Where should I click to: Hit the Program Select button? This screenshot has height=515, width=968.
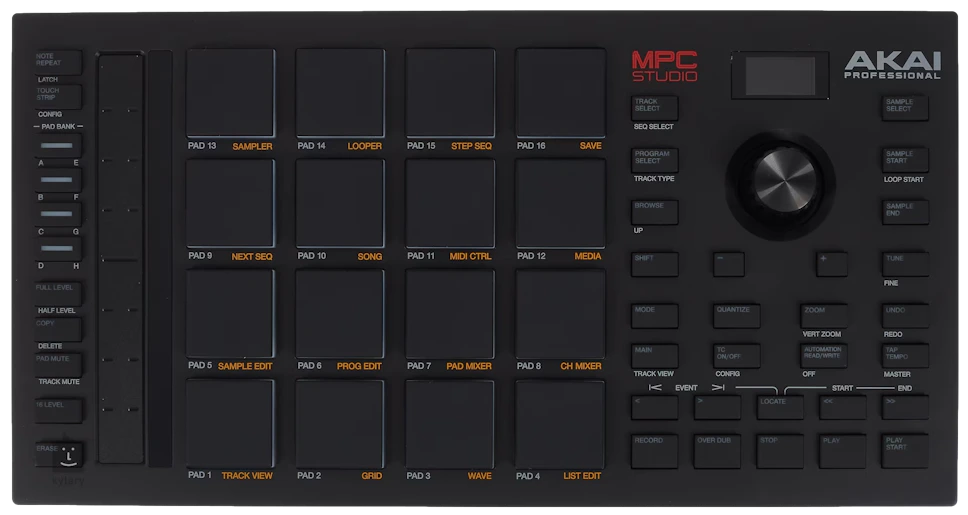click(x=654, y=160)
